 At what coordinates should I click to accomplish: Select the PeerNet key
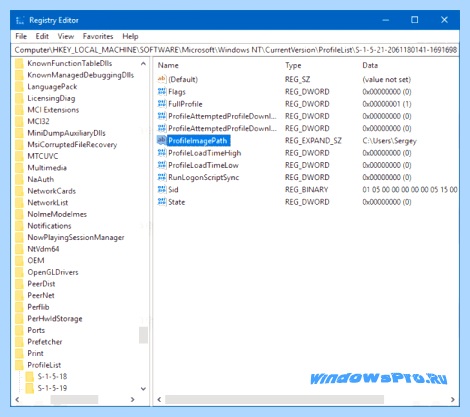tap(41, 295)
